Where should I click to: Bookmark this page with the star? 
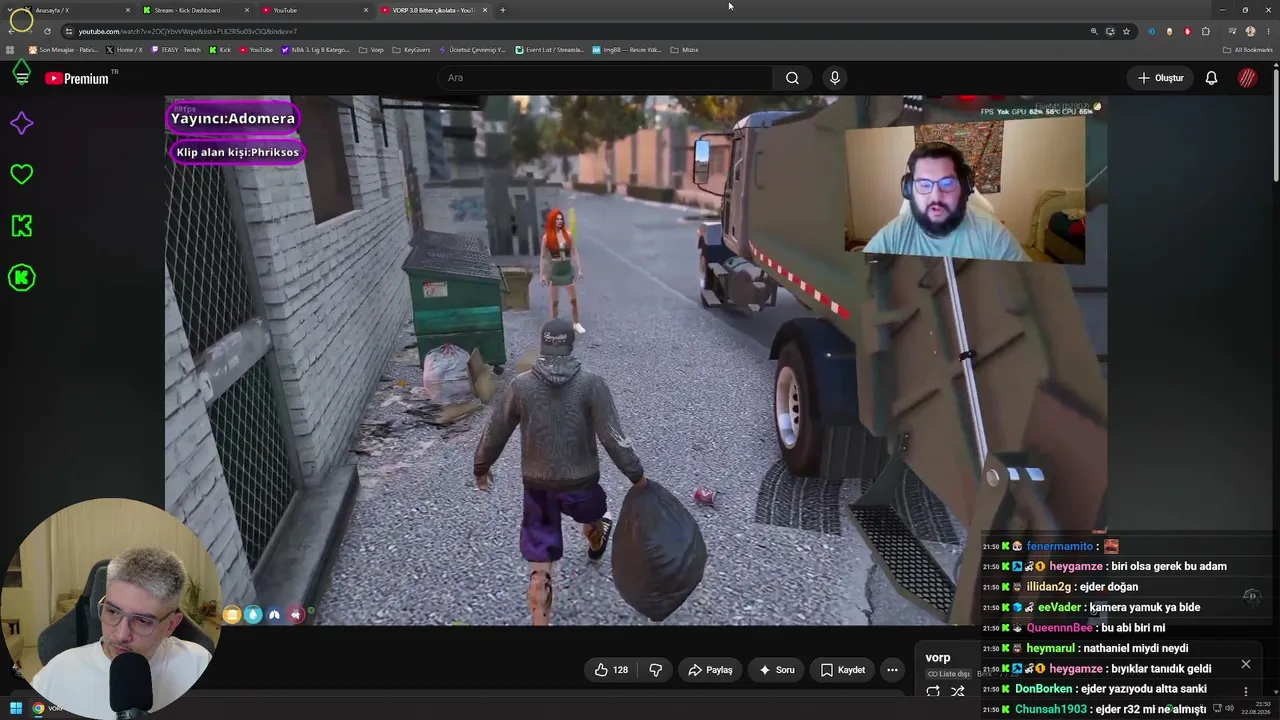[x=1126, y=31]
